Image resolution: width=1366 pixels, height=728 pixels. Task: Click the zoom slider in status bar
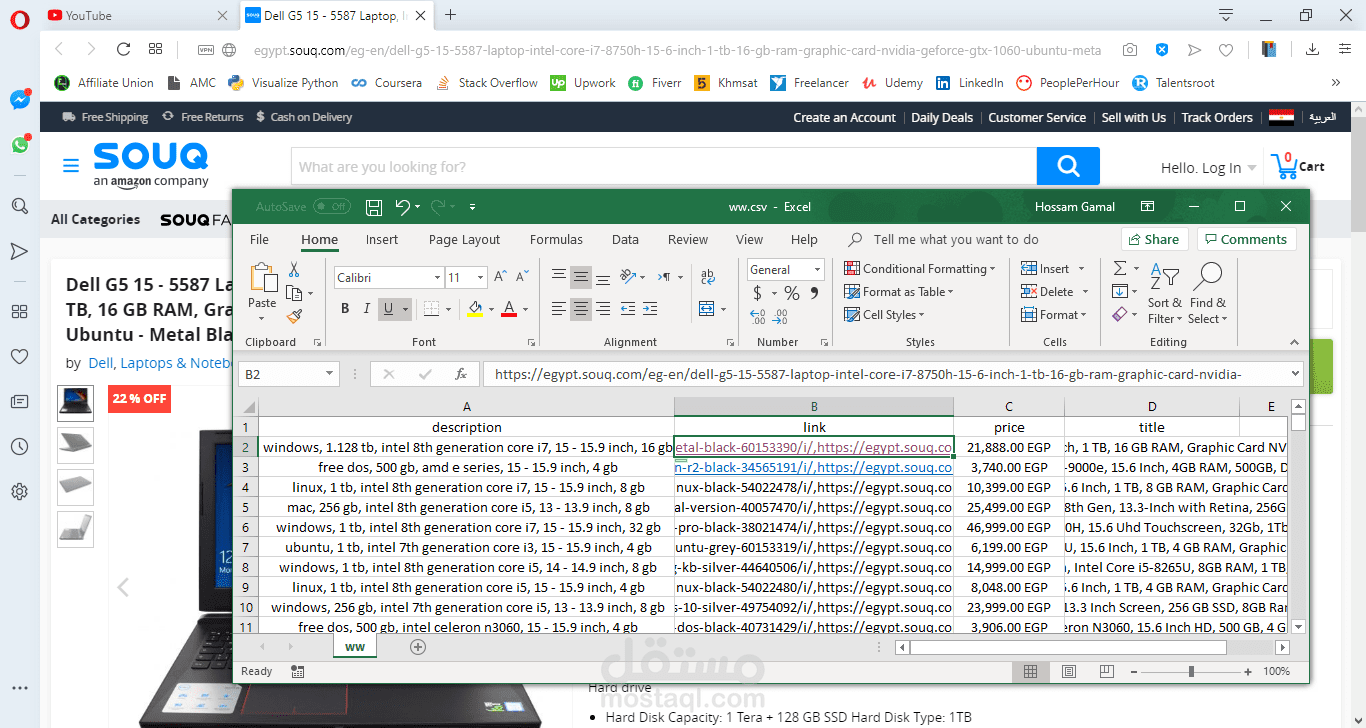click(1191, 671)
